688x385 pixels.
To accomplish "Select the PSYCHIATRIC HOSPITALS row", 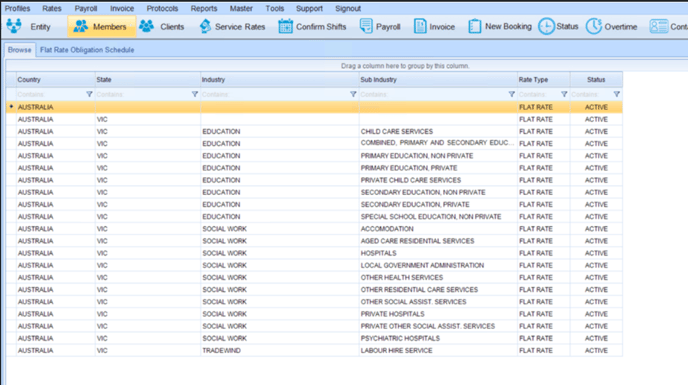I will (314, 338).
